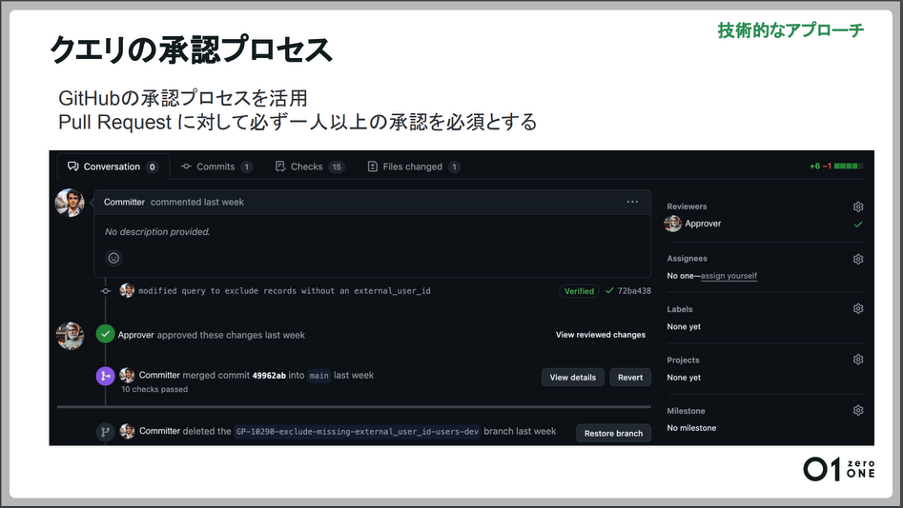
Task: Click the assign yourself link
Action: pos(729,276)
